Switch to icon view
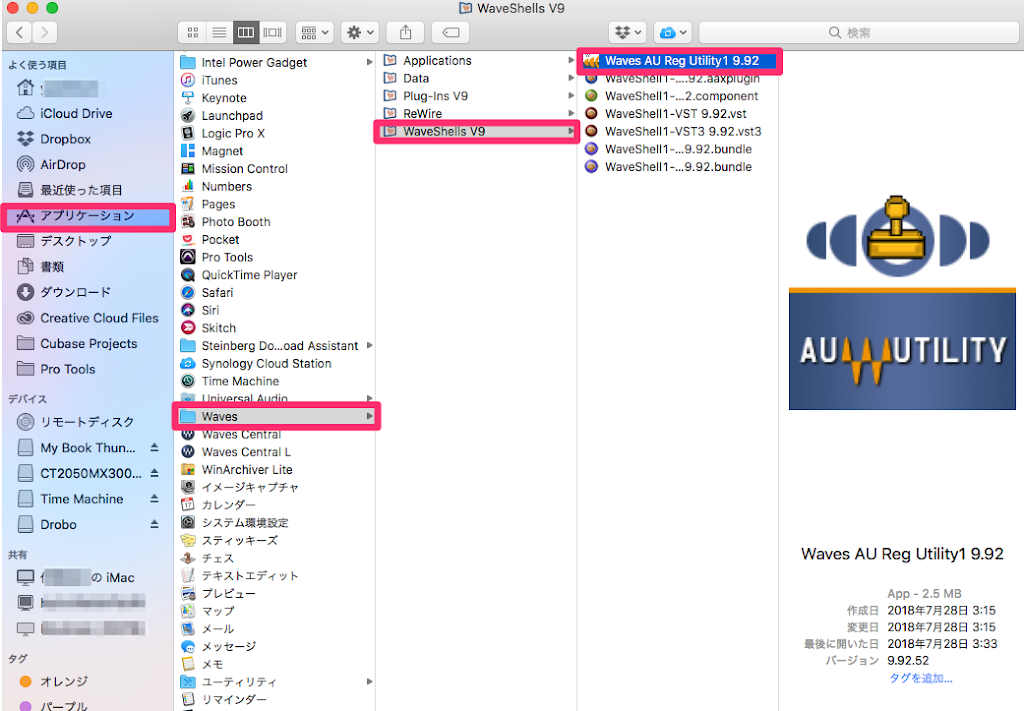 (192, 32)
